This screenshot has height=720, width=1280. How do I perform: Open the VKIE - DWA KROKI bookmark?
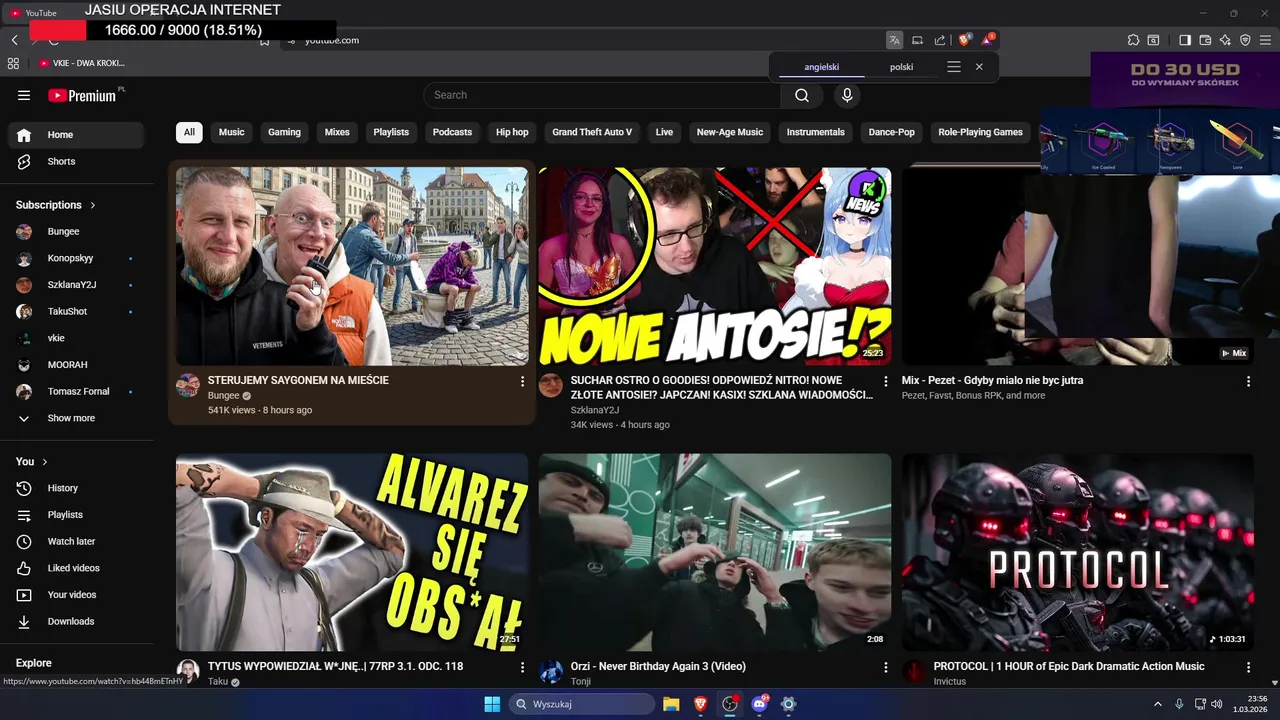(81, 63)
